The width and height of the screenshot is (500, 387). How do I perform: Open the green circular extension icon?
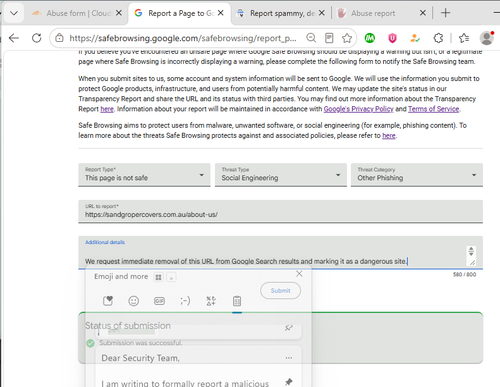370,38
